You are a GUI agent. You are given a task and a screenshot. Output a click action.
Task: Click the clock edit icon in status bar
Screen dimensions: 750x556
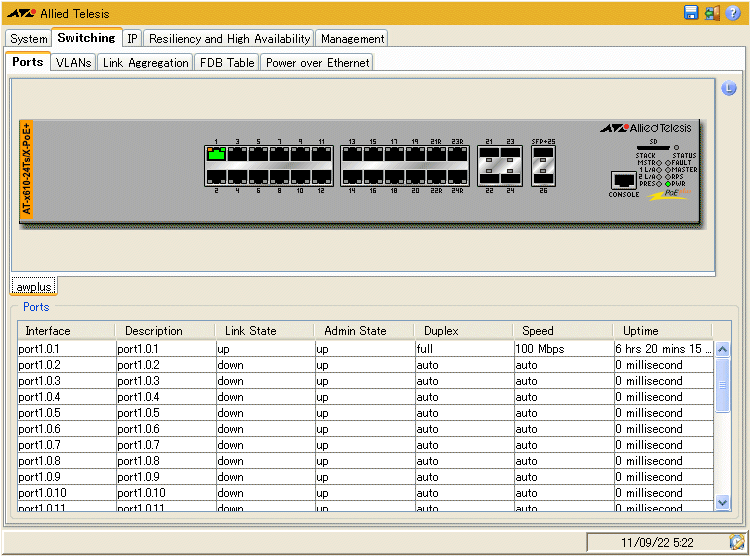[737, 542]
